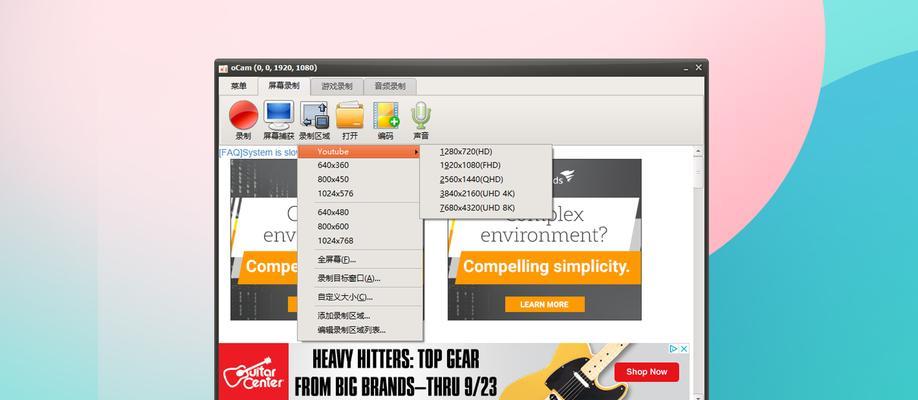The width and height of the screenshot is (918, 400).
Task: Open the Guitar Center logo ad
Action: tap(254, 372)
